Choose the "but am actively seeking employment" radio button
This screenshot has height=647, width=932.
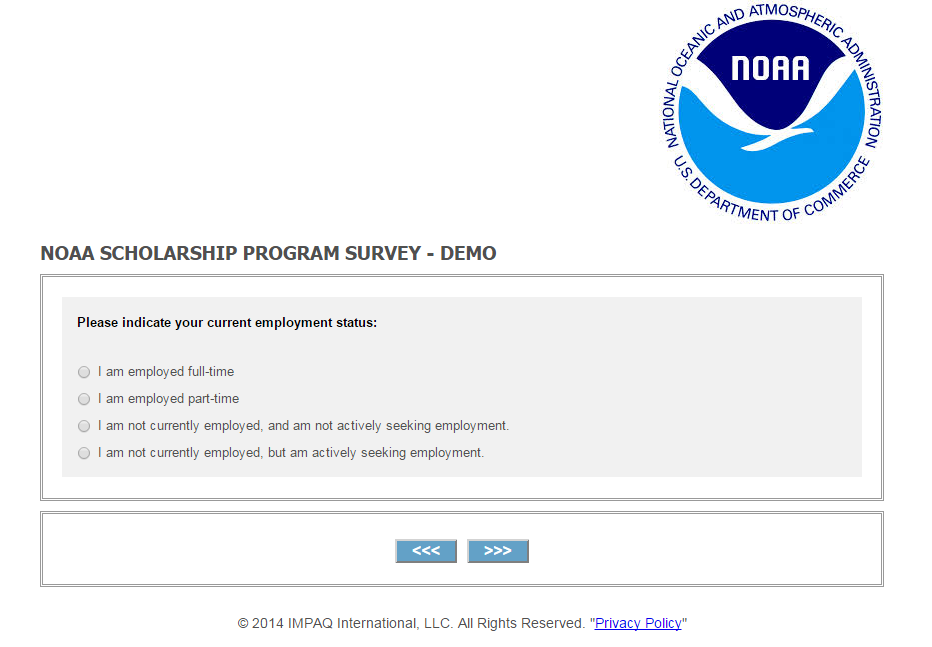coord(84,453)
